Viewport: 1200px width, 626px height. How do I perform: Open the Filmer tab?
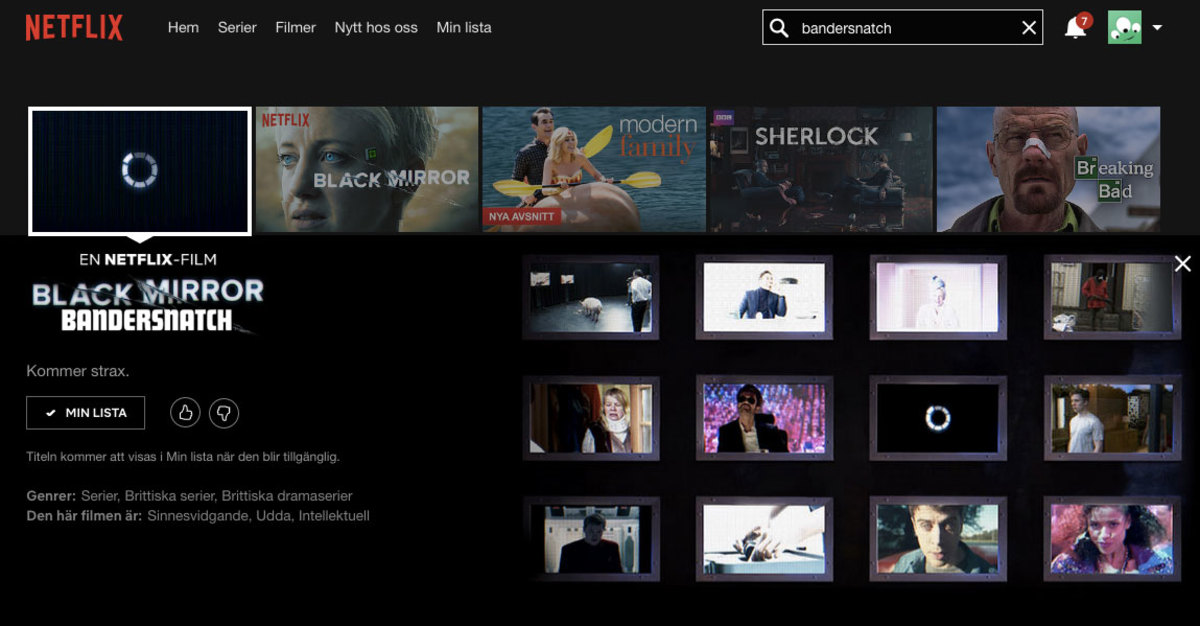click(295, 28)
